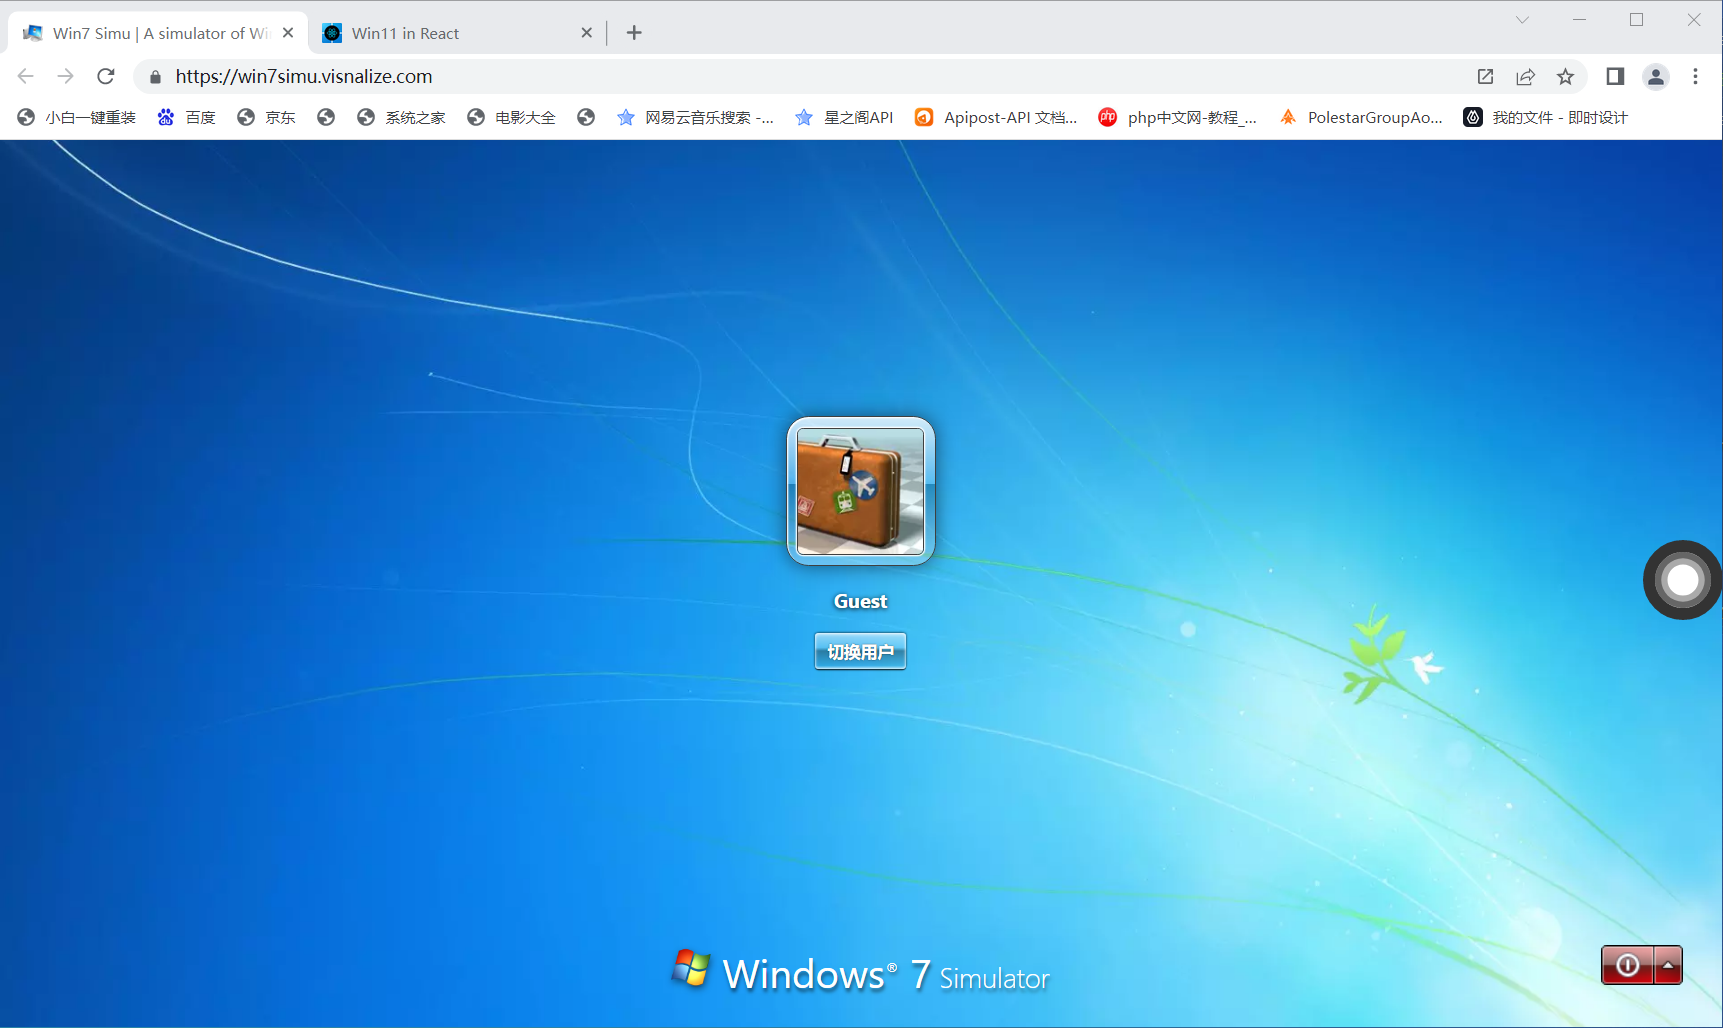Open the Chrome three-dot menu
The image size is (1723, 1028).
click(1695, 76)
